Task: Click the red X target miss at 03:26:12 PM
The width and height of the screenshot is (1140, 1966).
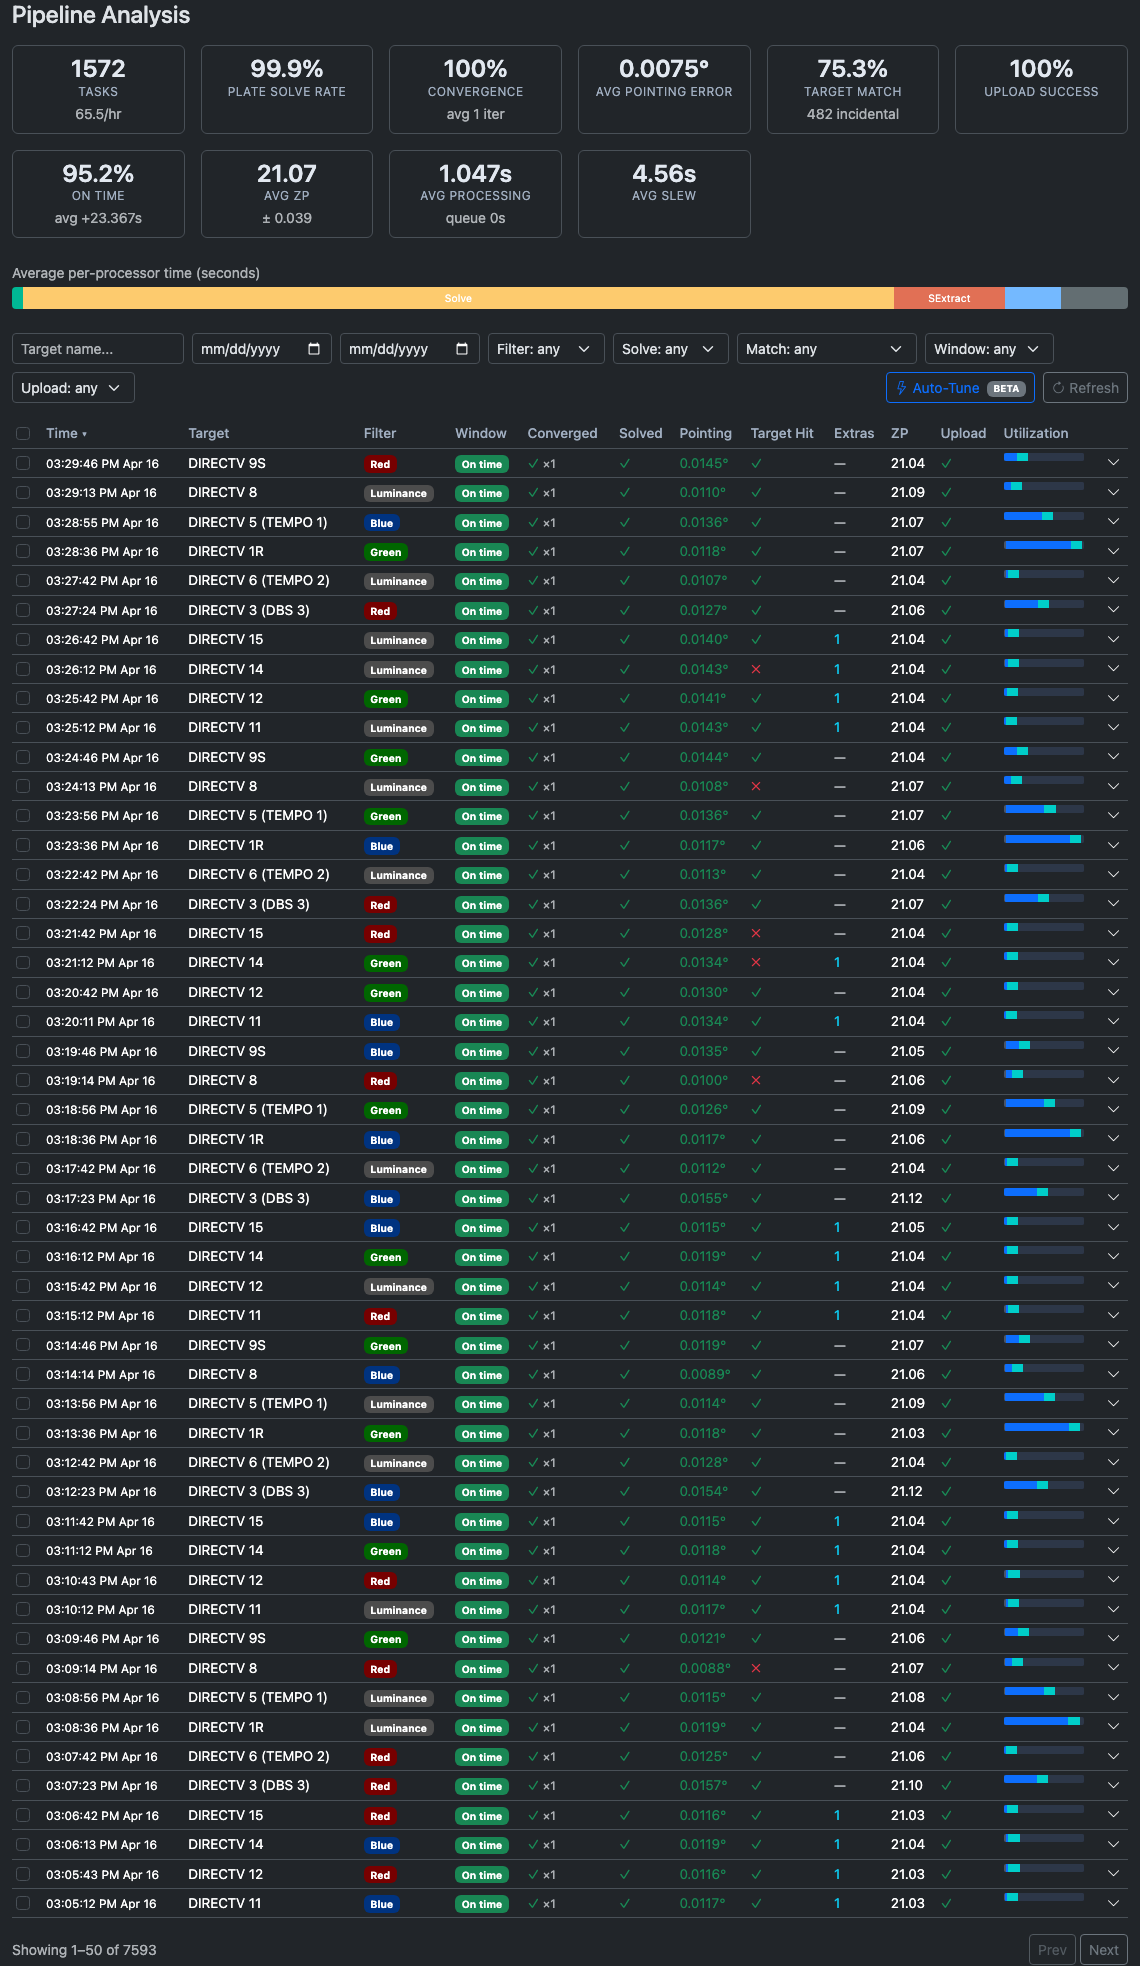Action: [x=756, y=670]
